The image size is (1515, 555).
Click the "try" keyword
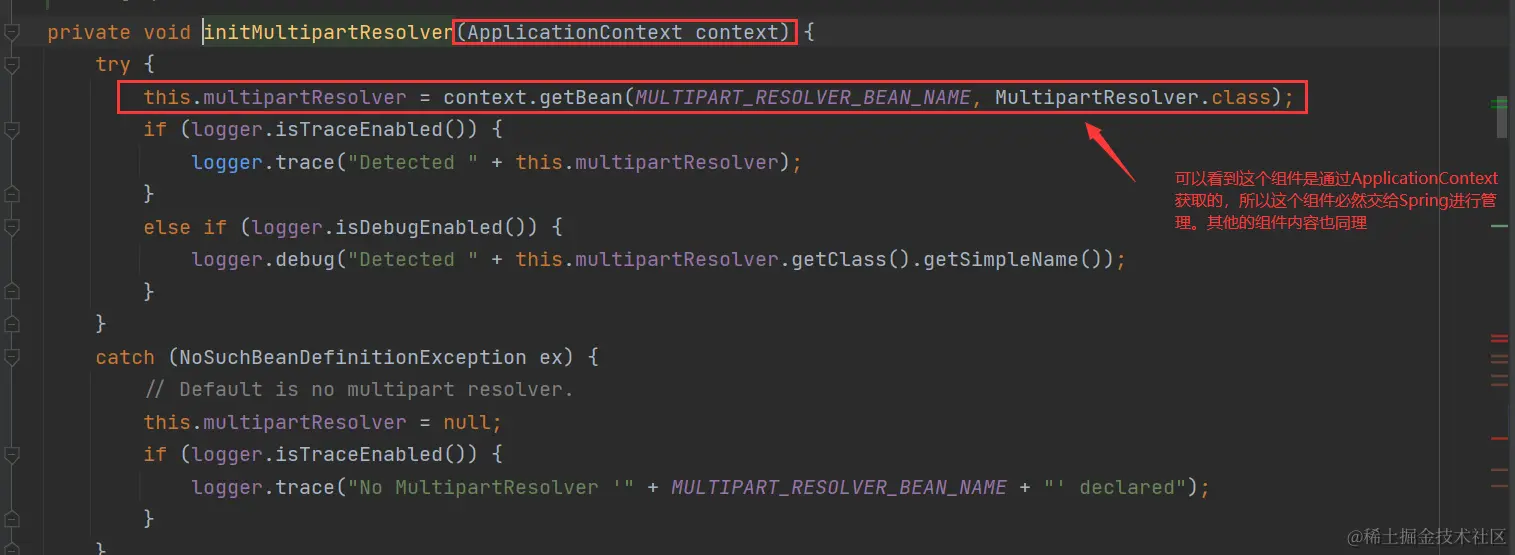[113, 64]
